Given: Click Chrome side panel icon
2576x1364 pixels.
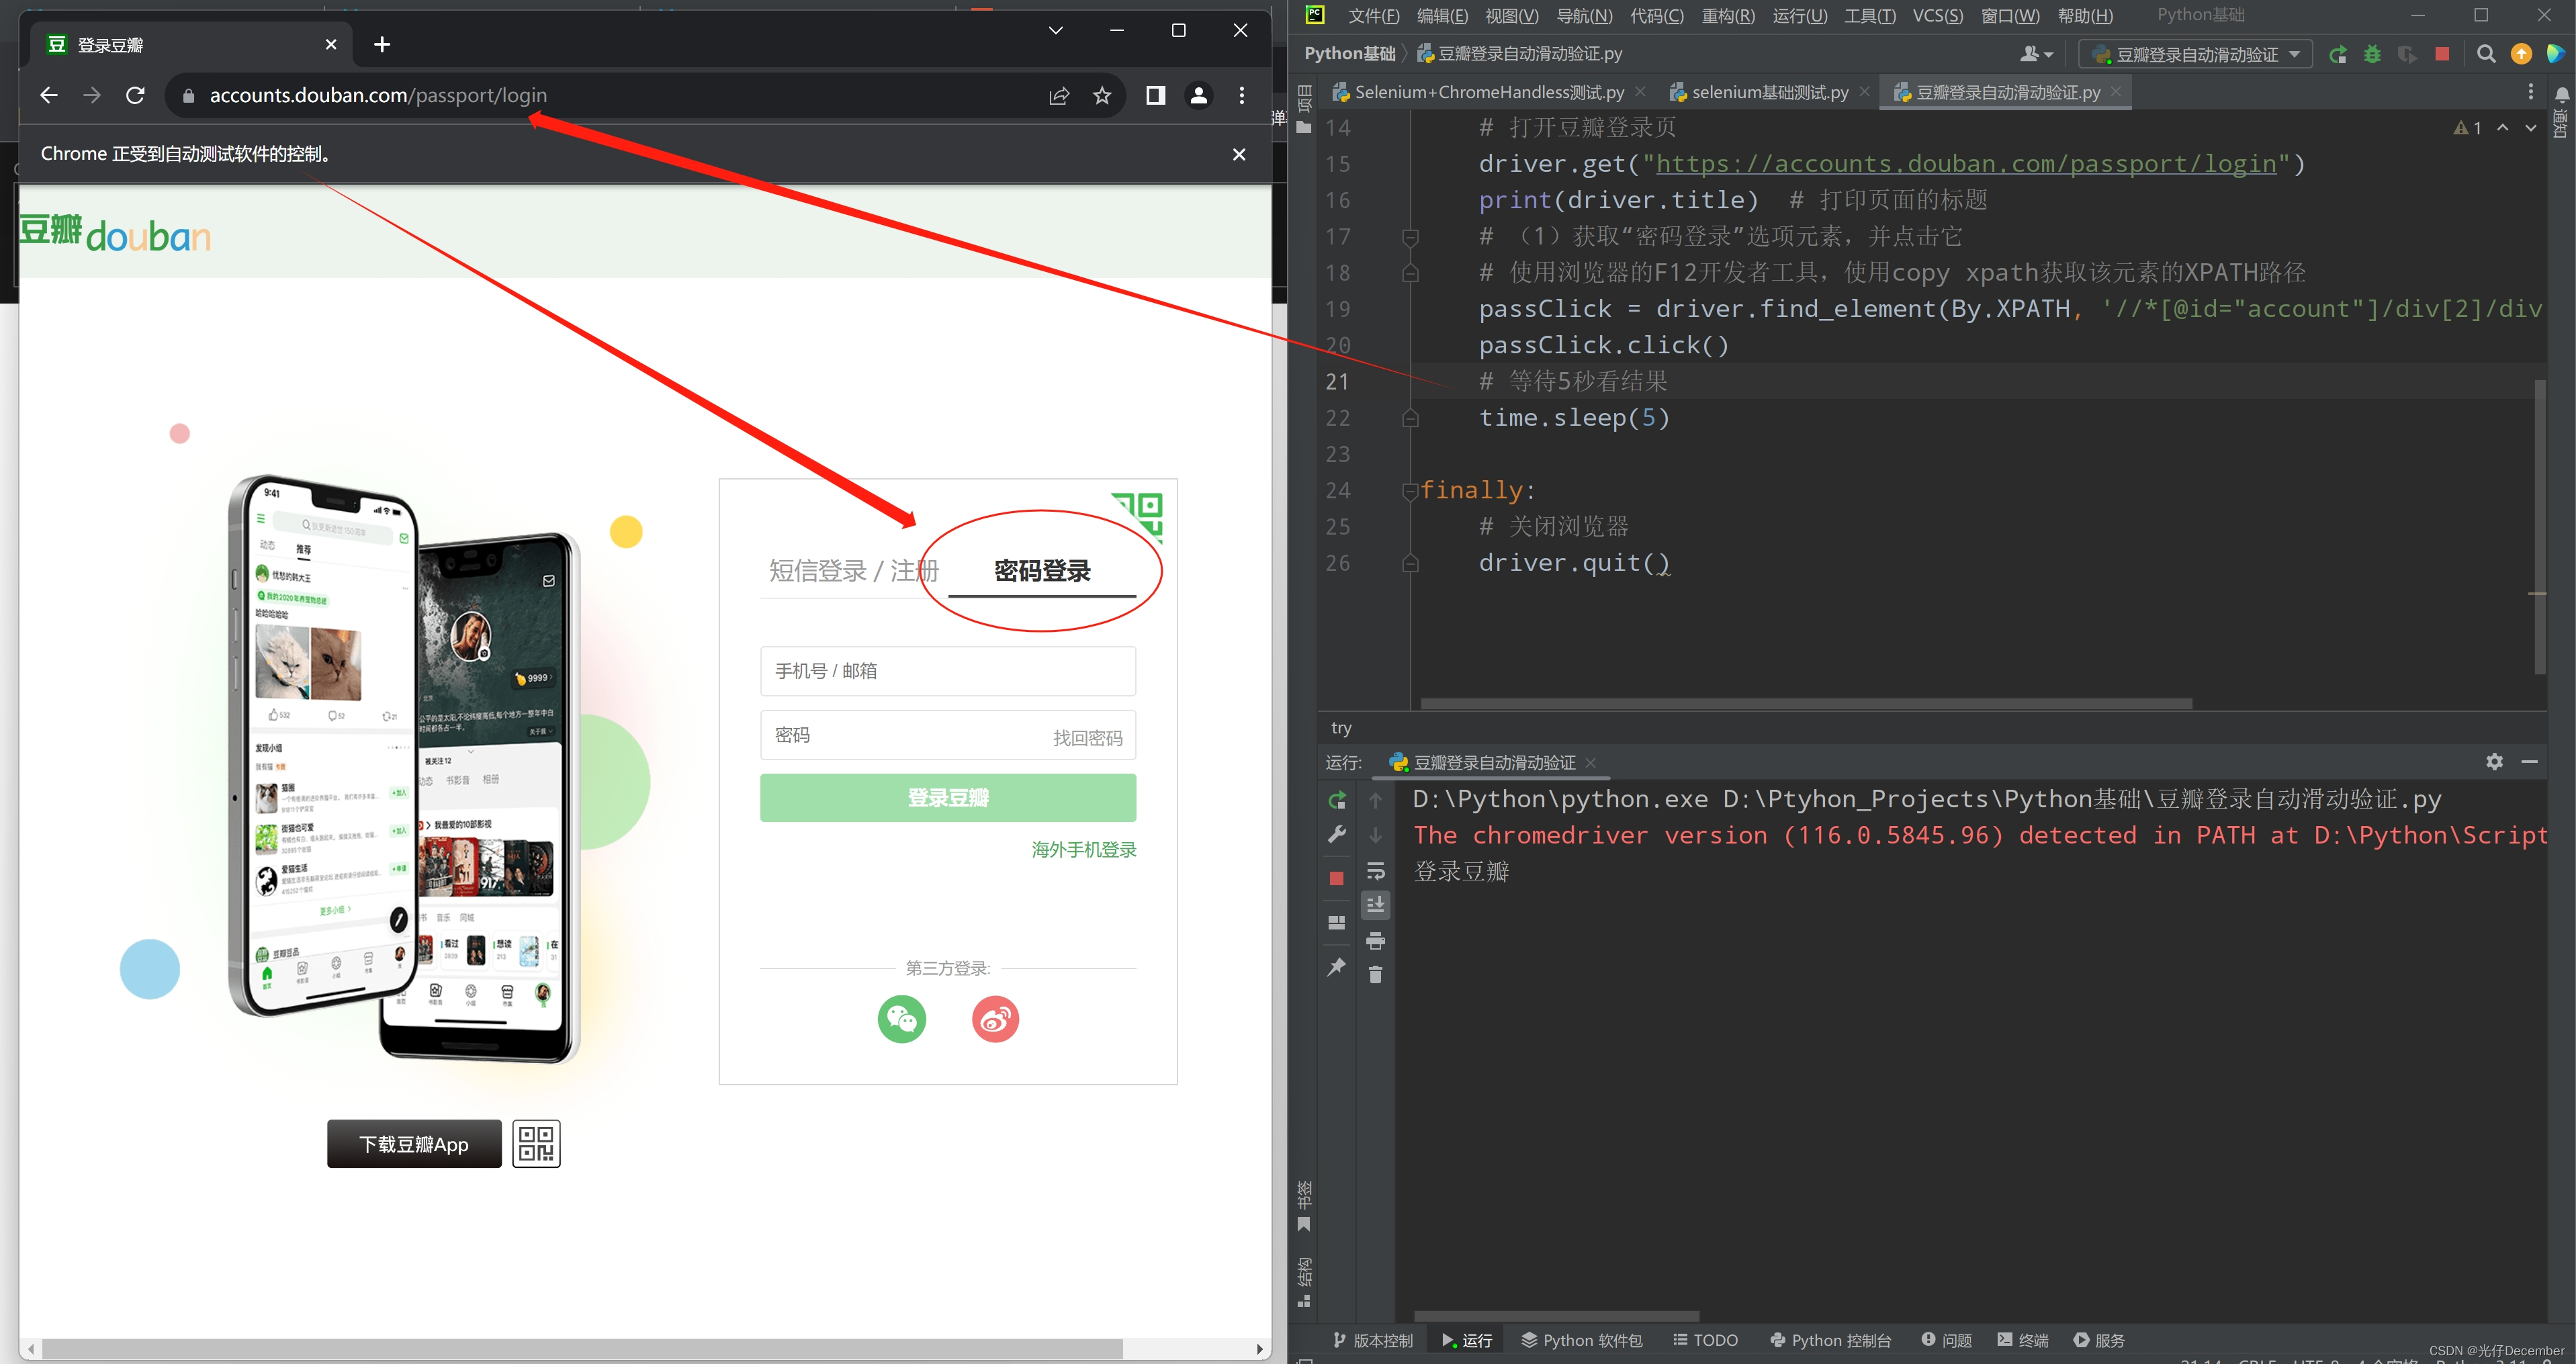Looking at the screenshot, I should coord(1155,95).
